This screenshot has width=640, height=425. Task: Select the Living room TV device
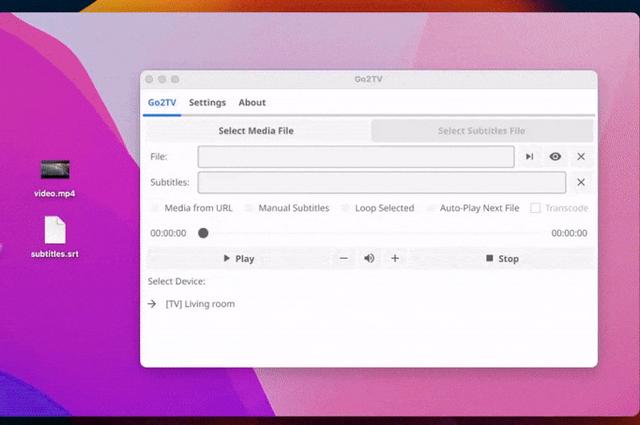(x=199, y=304)
